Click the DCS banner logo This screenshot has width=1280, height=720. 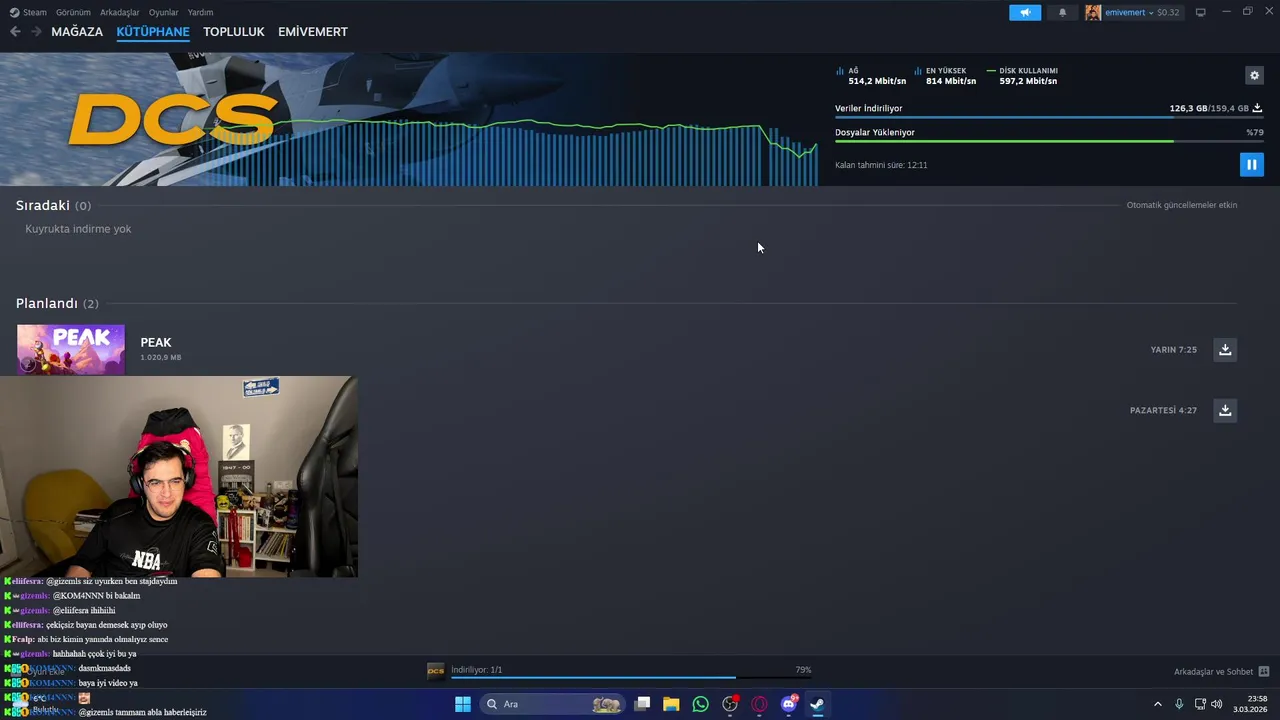tap(172, 121)
